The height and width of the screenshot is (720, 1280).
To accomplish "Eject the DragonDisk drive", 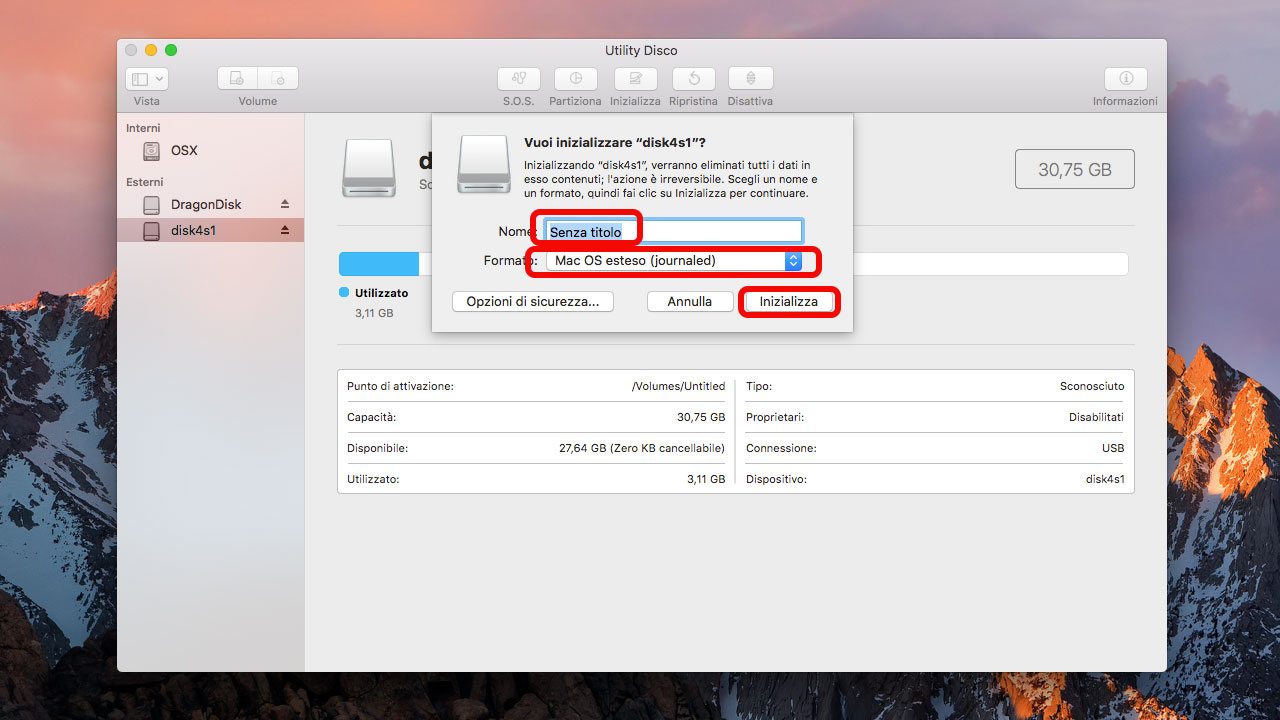I will pos(285,204).
